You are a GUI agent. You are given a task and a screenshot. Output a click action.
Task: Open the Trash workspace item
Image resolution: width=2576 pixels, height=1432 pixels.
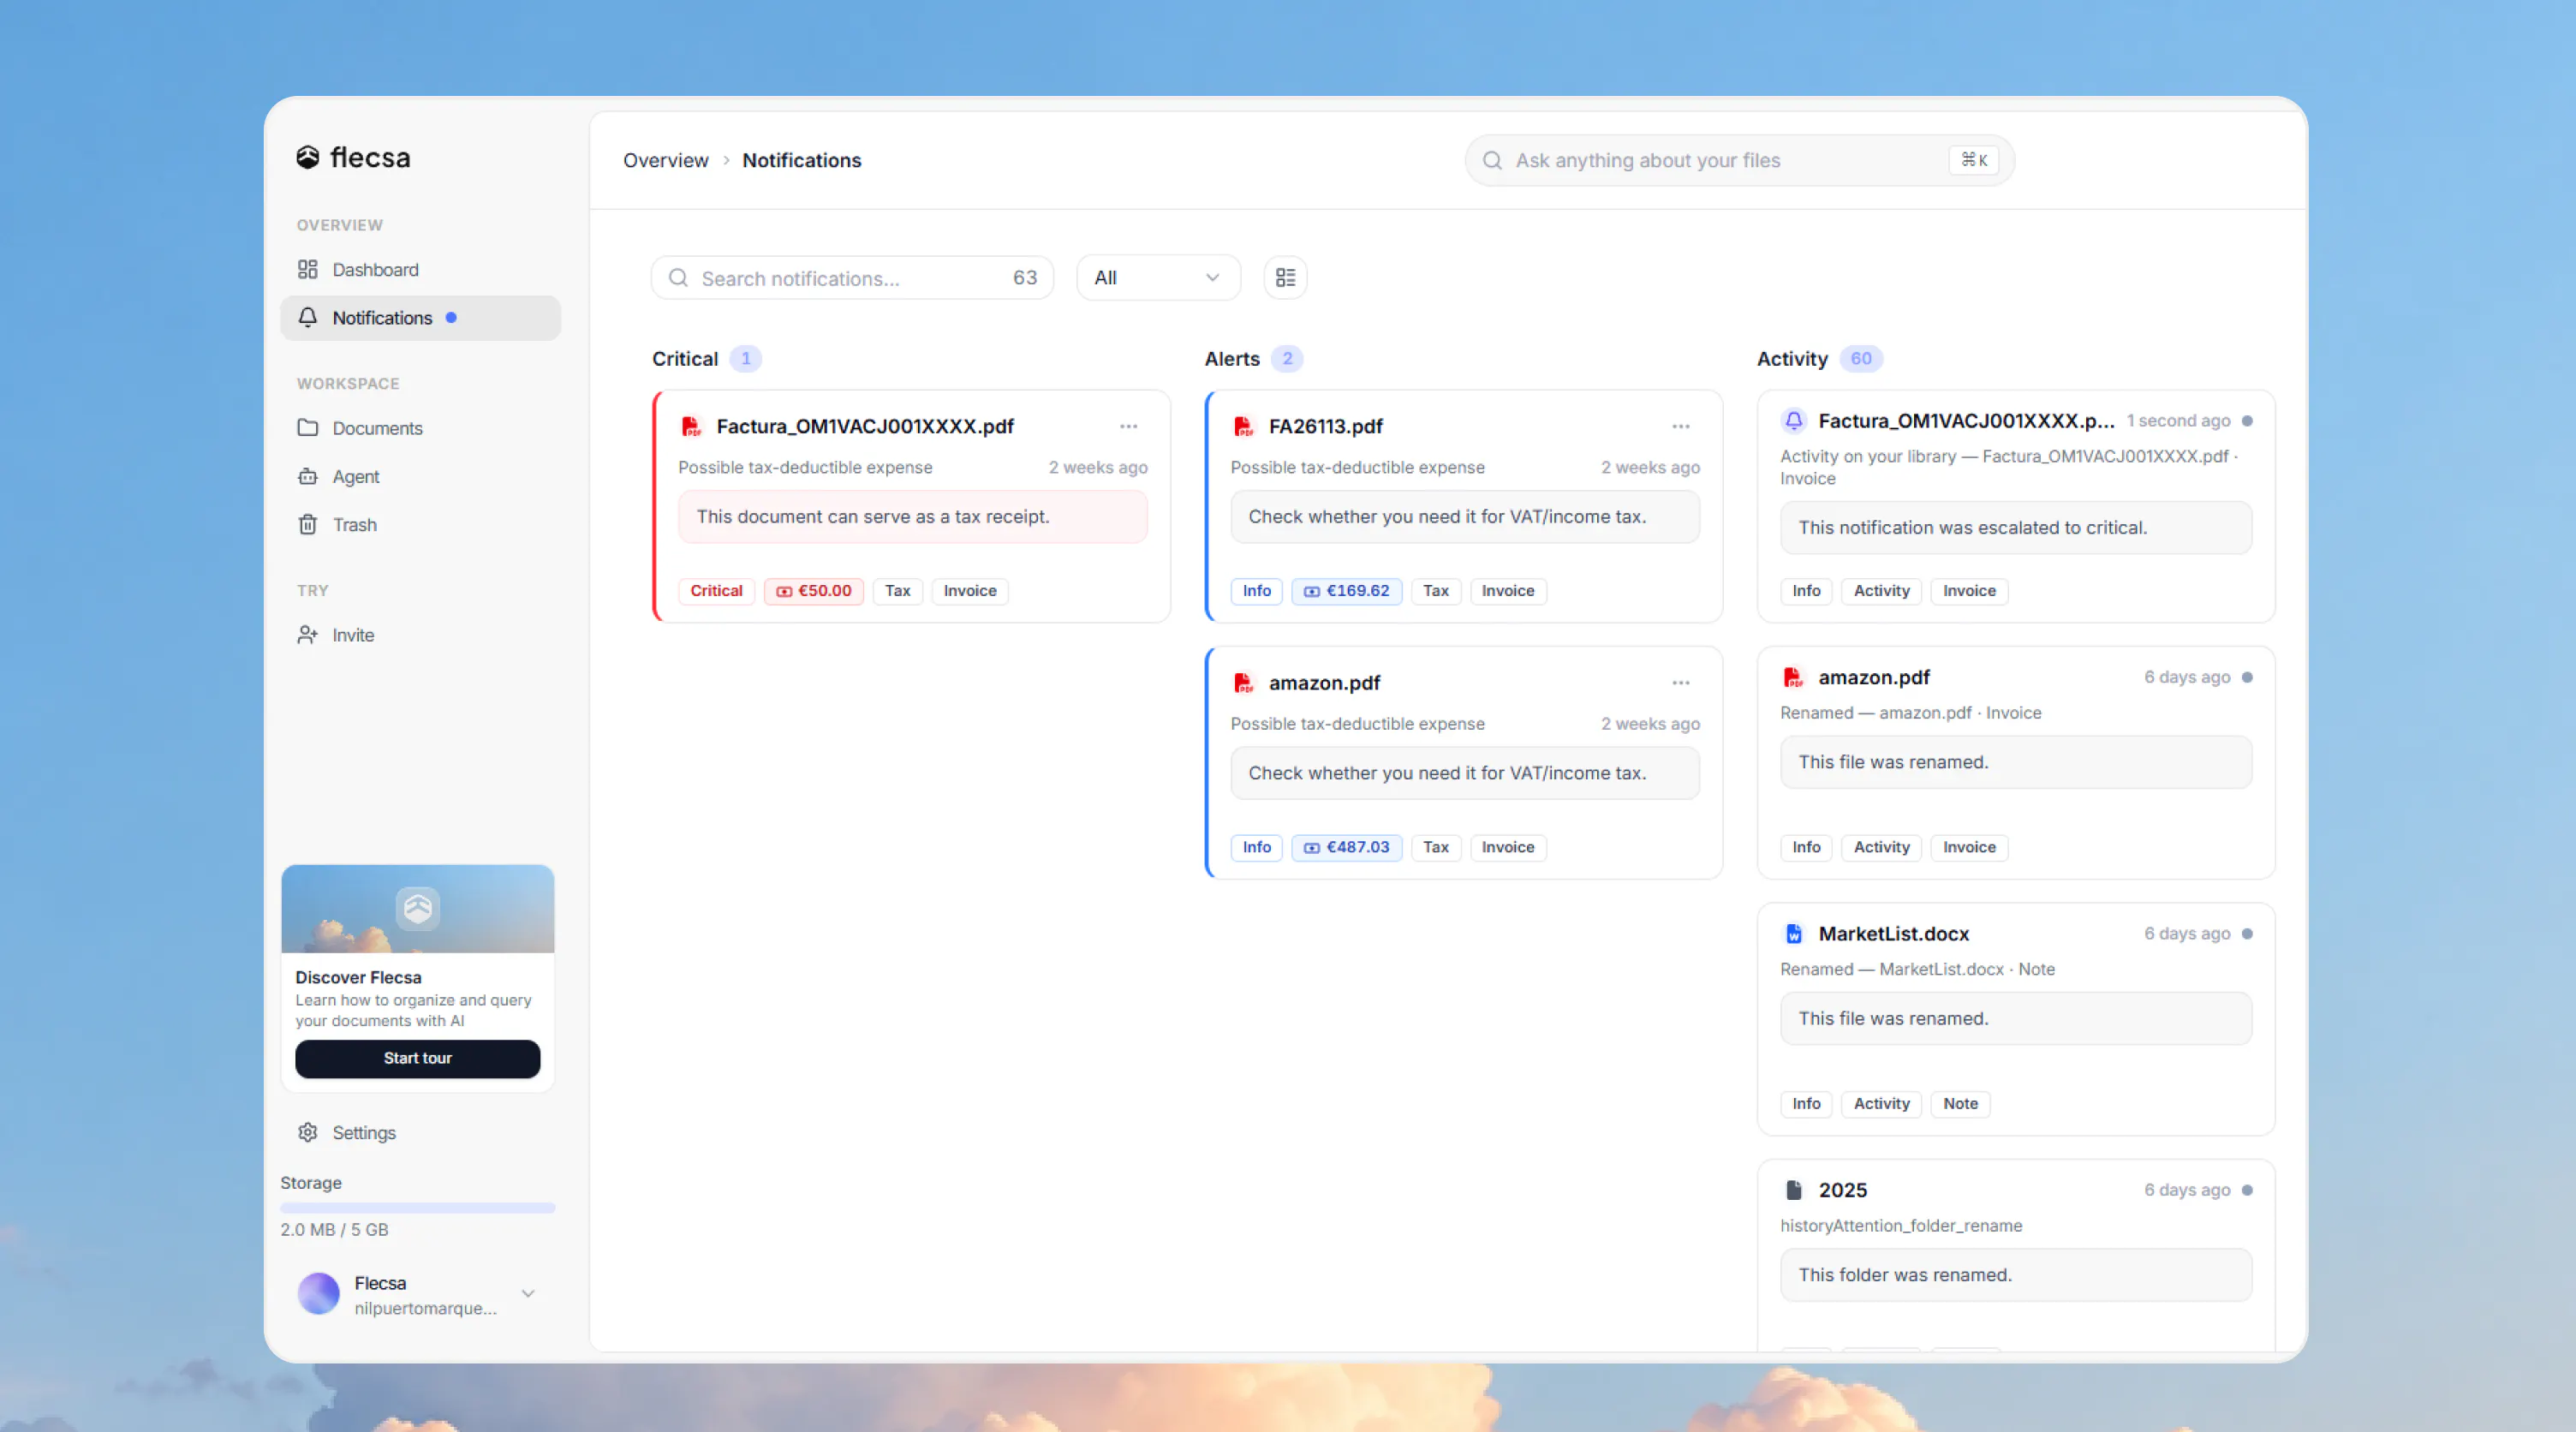point(420,524)
